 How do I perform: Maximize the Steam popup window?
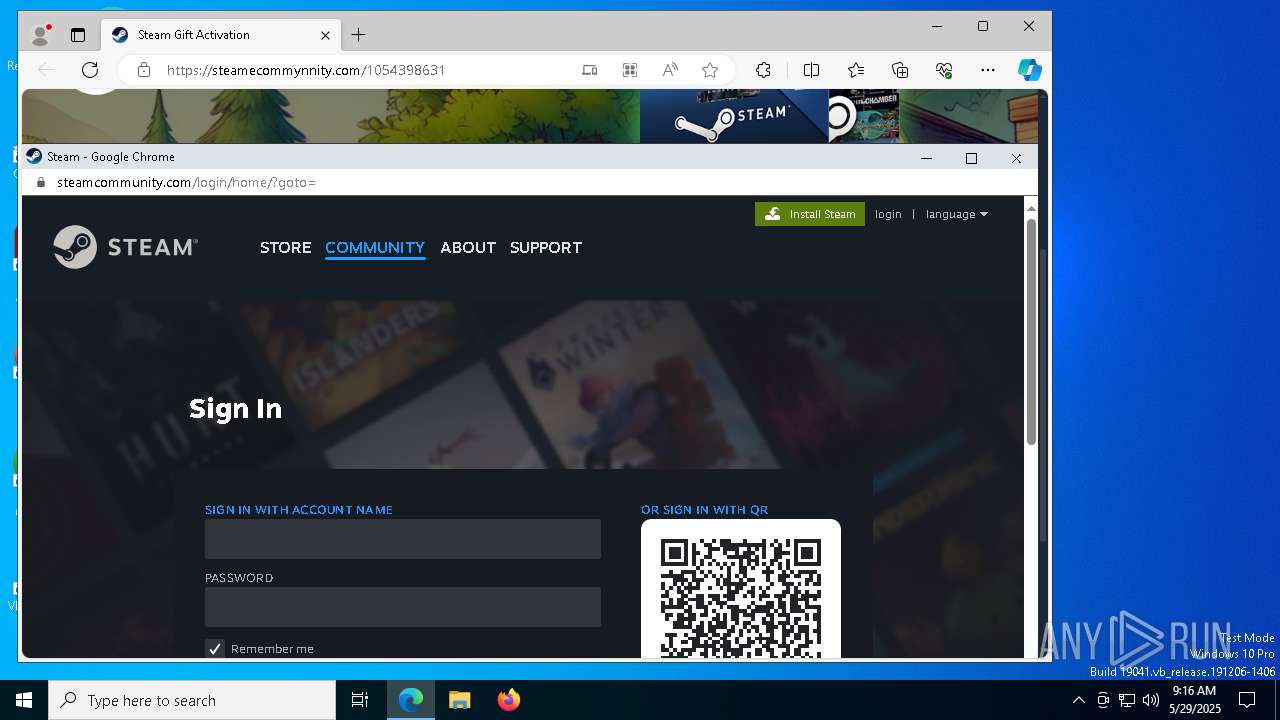click(971, 158)
